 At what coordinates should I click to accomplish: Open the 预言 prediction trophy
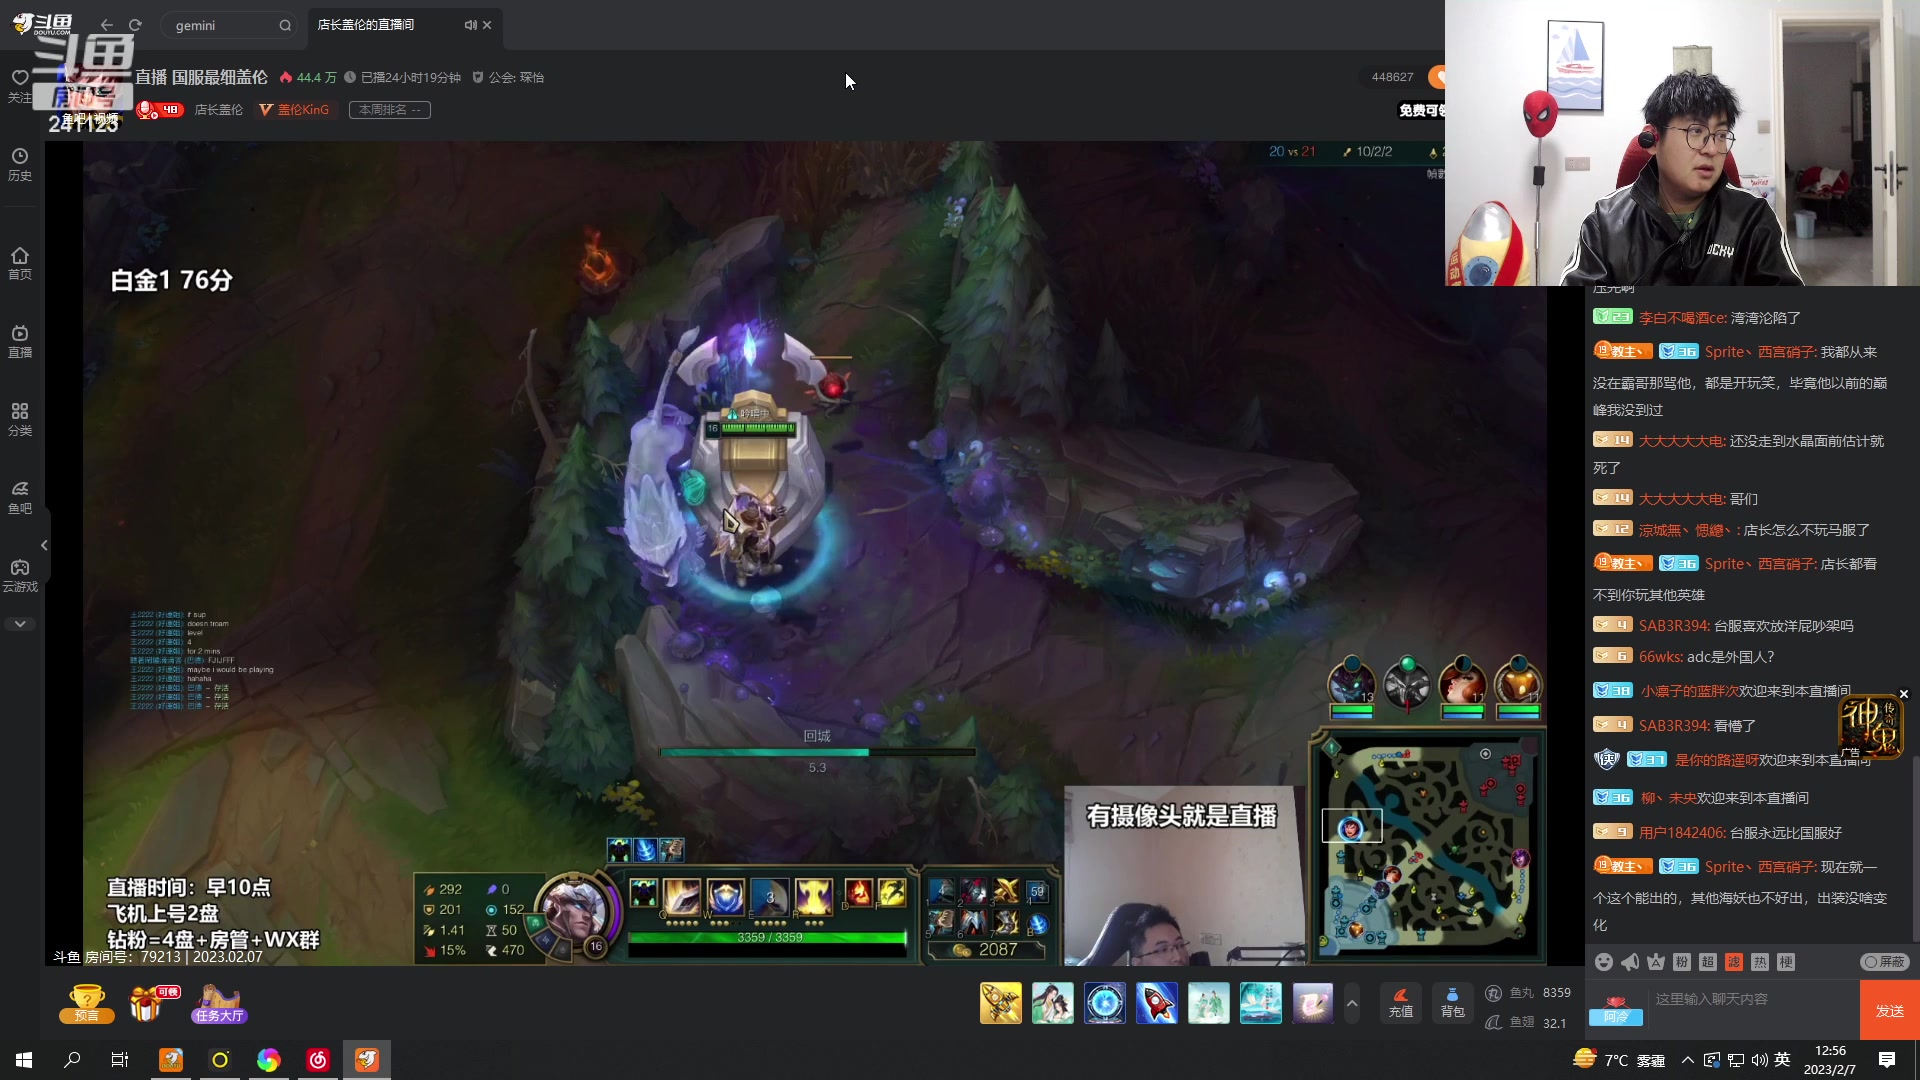(87, 1004)
